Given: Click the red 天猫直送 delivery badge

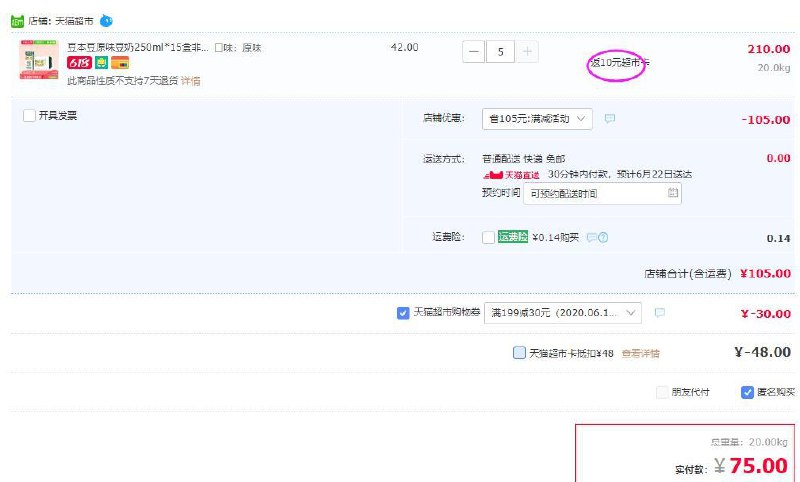Looking at the screenshot, I should 511,175.
